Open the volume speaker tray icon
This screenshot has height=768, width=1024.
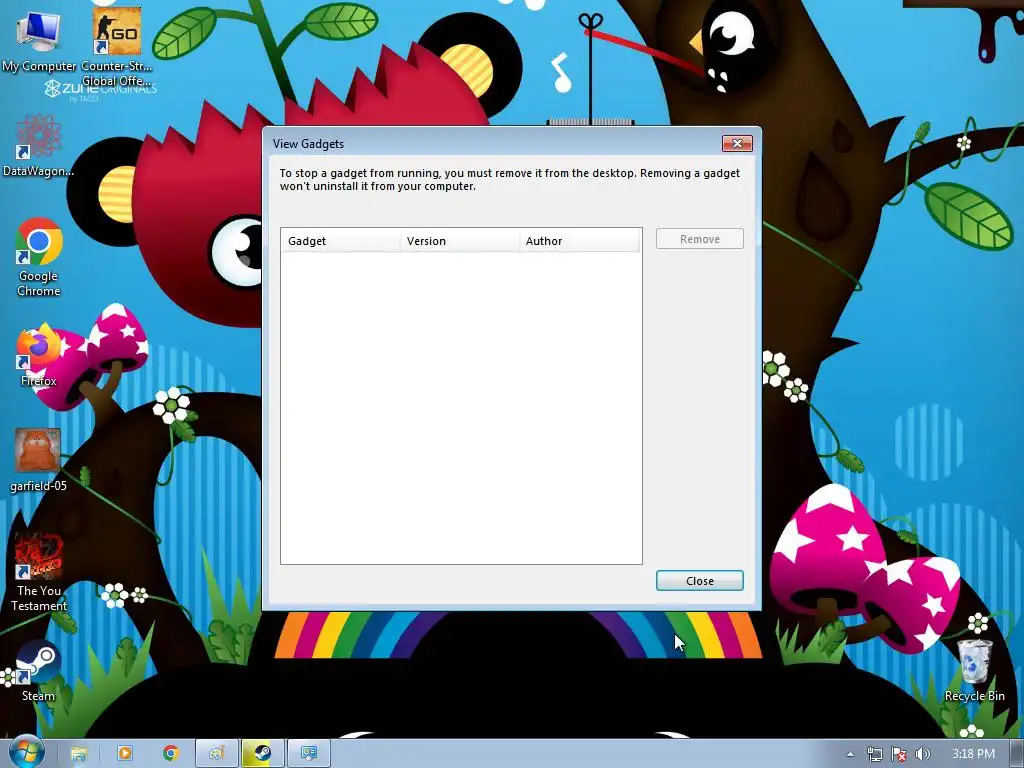(x=922, y=754)
